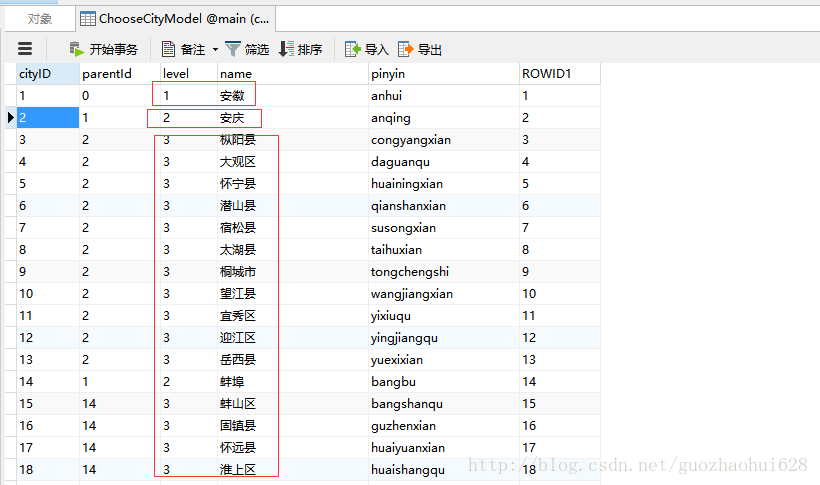Image resolution: width=820 pixels, height=485 pixels.
Task: Select the name cell 怀远县
Action: [293, 447]
